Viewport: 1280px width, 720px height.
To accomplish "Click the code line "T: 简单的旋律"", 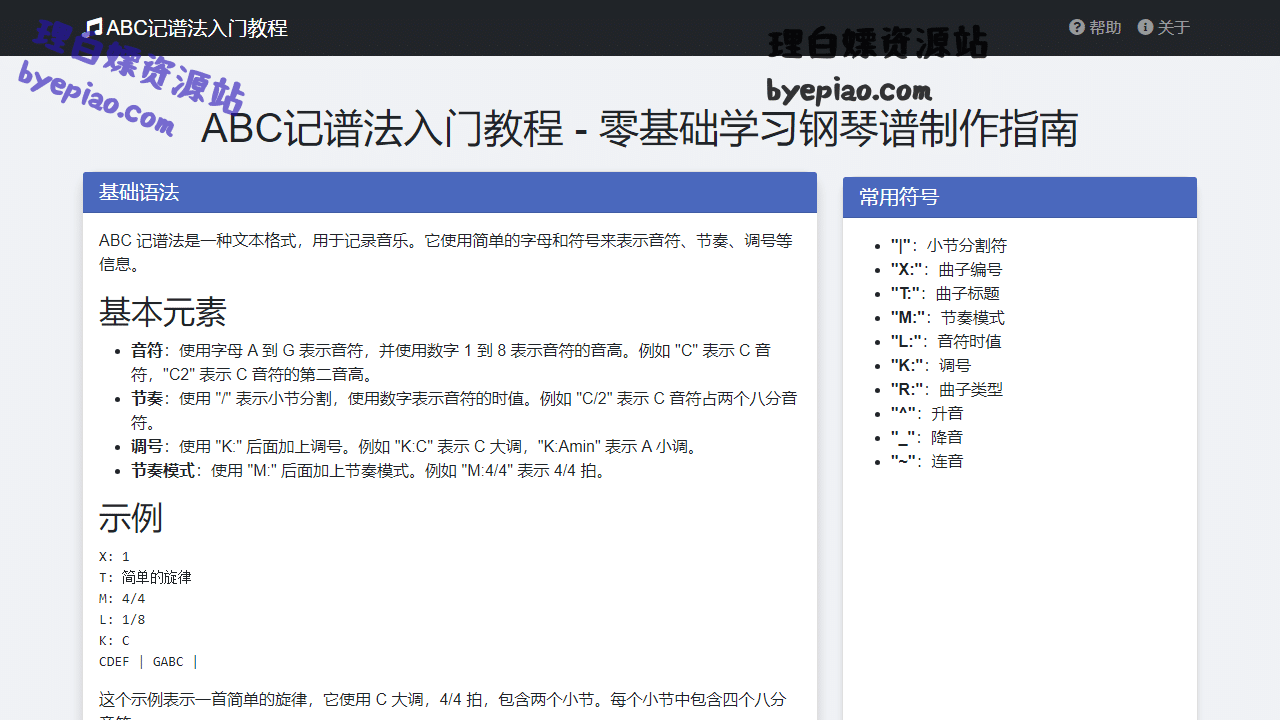I will (145, 577).
